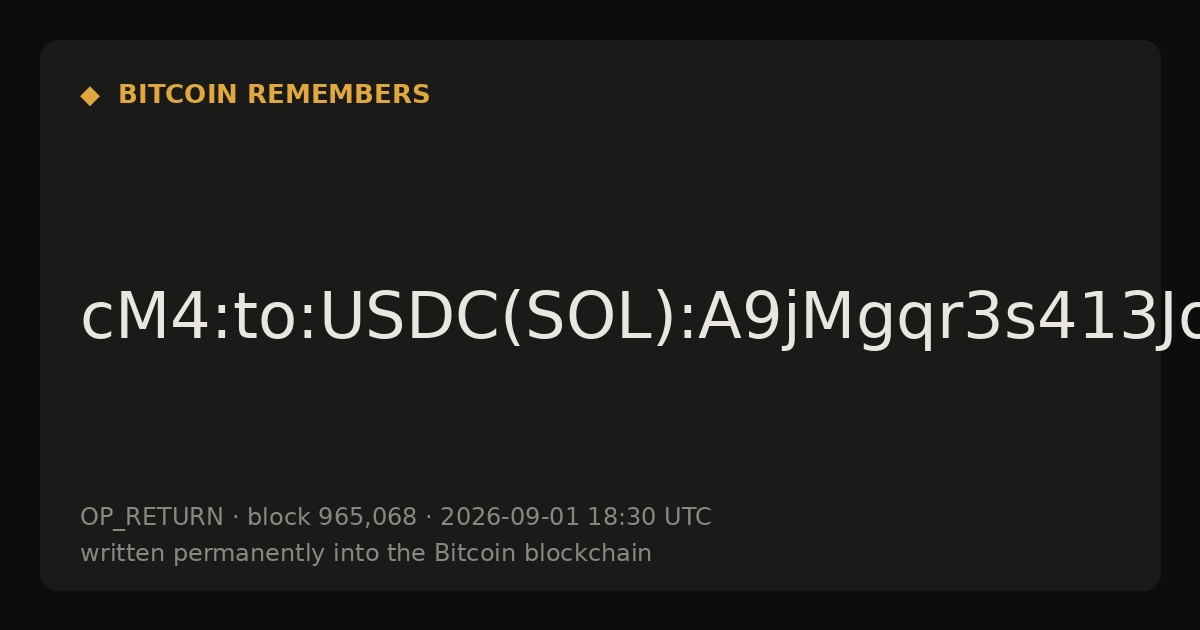Click the dot separator before the date
1200x630 pixels.
tap(428, 518)
